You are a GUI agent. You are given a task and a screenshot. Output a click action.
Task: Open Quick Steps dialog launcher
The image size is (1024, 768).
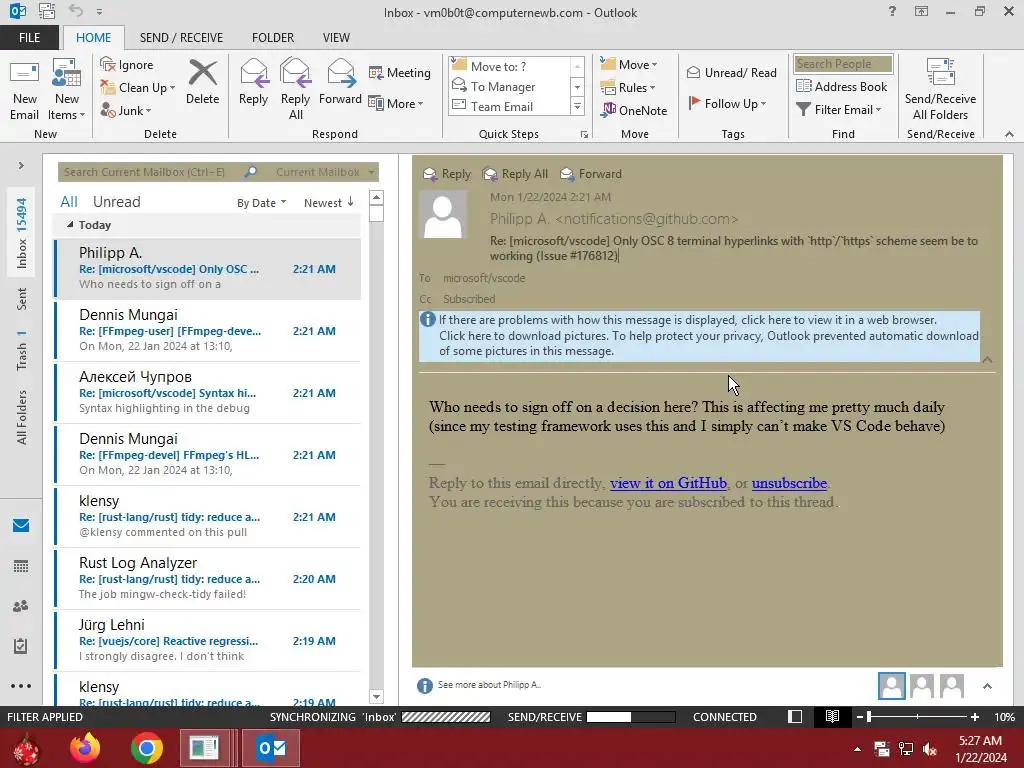pos(584,135)
